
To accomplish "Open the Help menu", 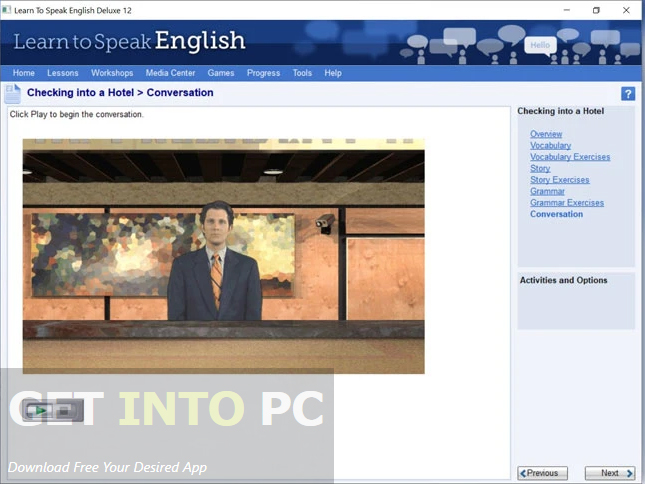I will point(333,73).
